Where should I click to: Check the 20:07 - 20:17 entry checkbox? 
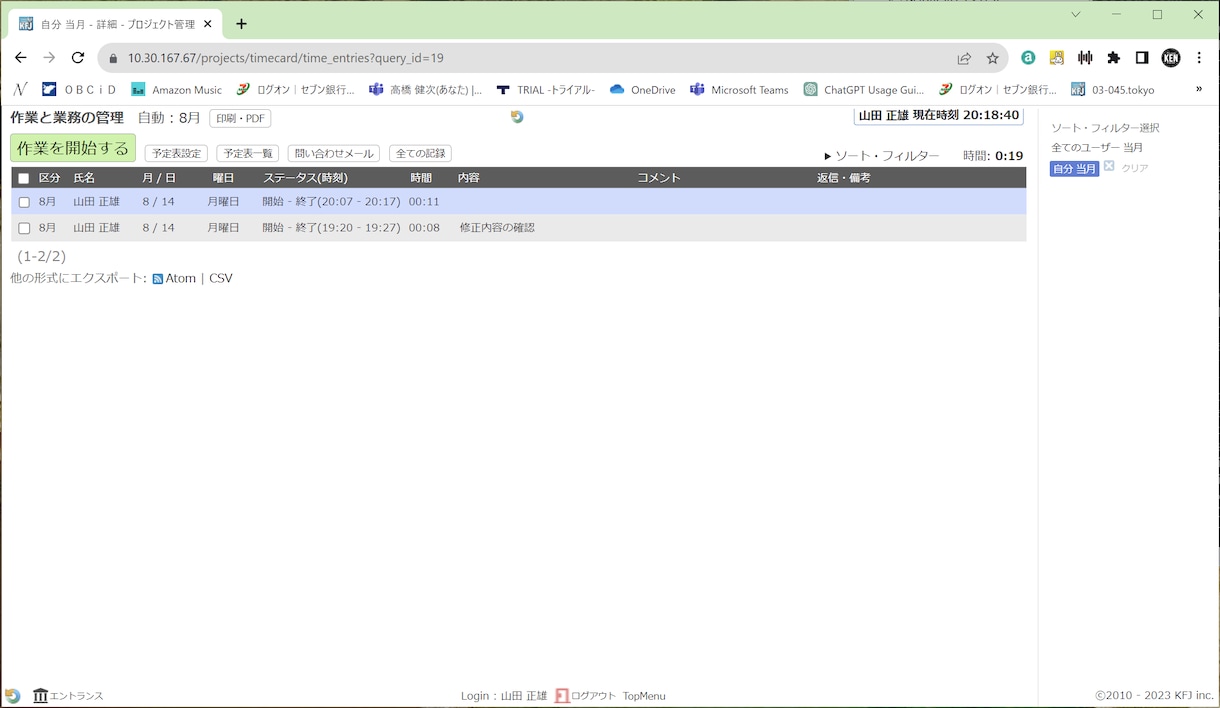click(x=24, y=202)
